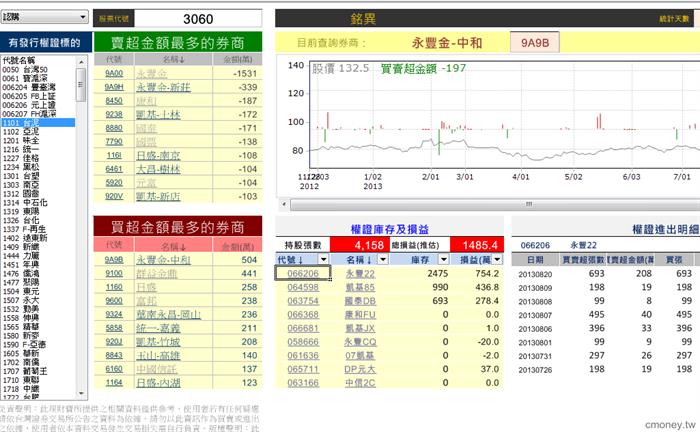Open broker code 7790 link
700x432 pixels.
114,142
